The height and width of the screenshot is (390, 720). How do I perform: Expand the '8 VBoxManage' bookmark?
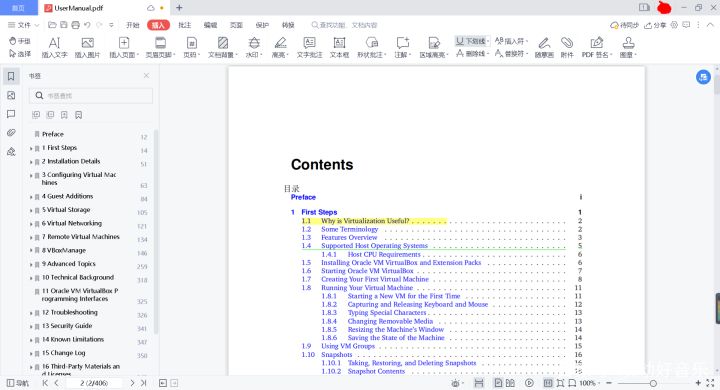pyautogui.click(x=31, y=251)
